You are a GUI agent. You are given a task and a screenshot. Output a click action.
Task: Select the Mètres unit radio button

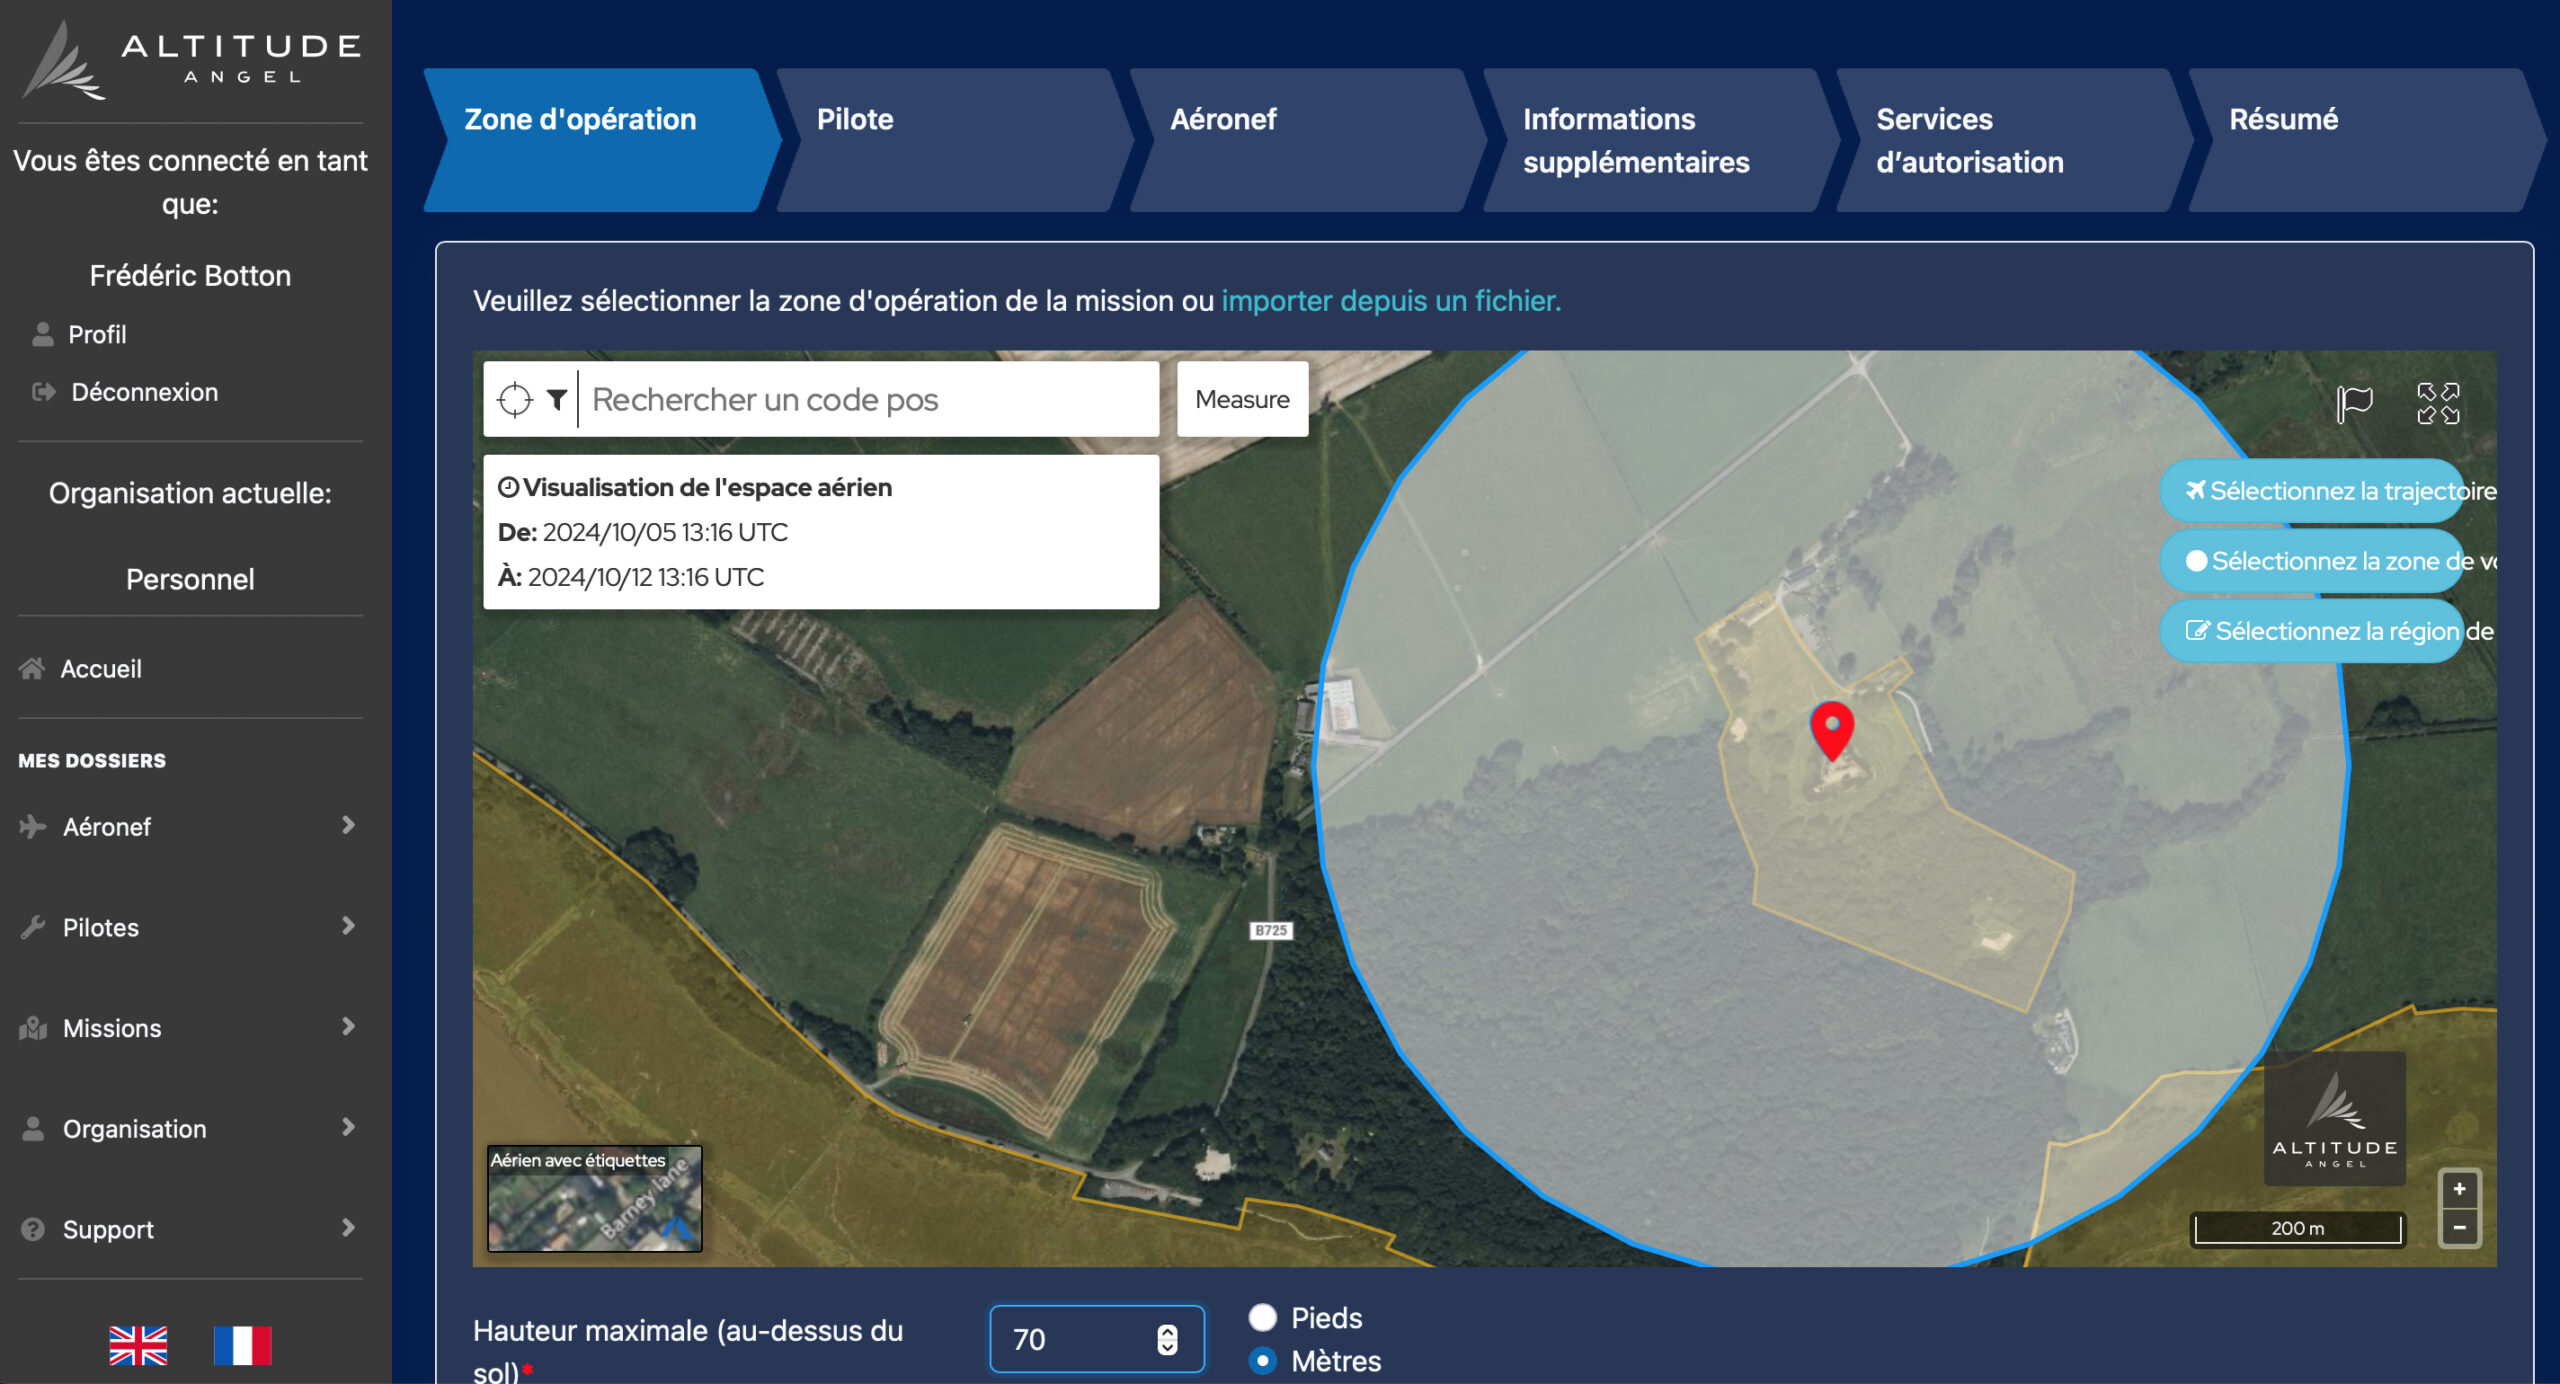pyautogui.click(x=1263, y=1360)
